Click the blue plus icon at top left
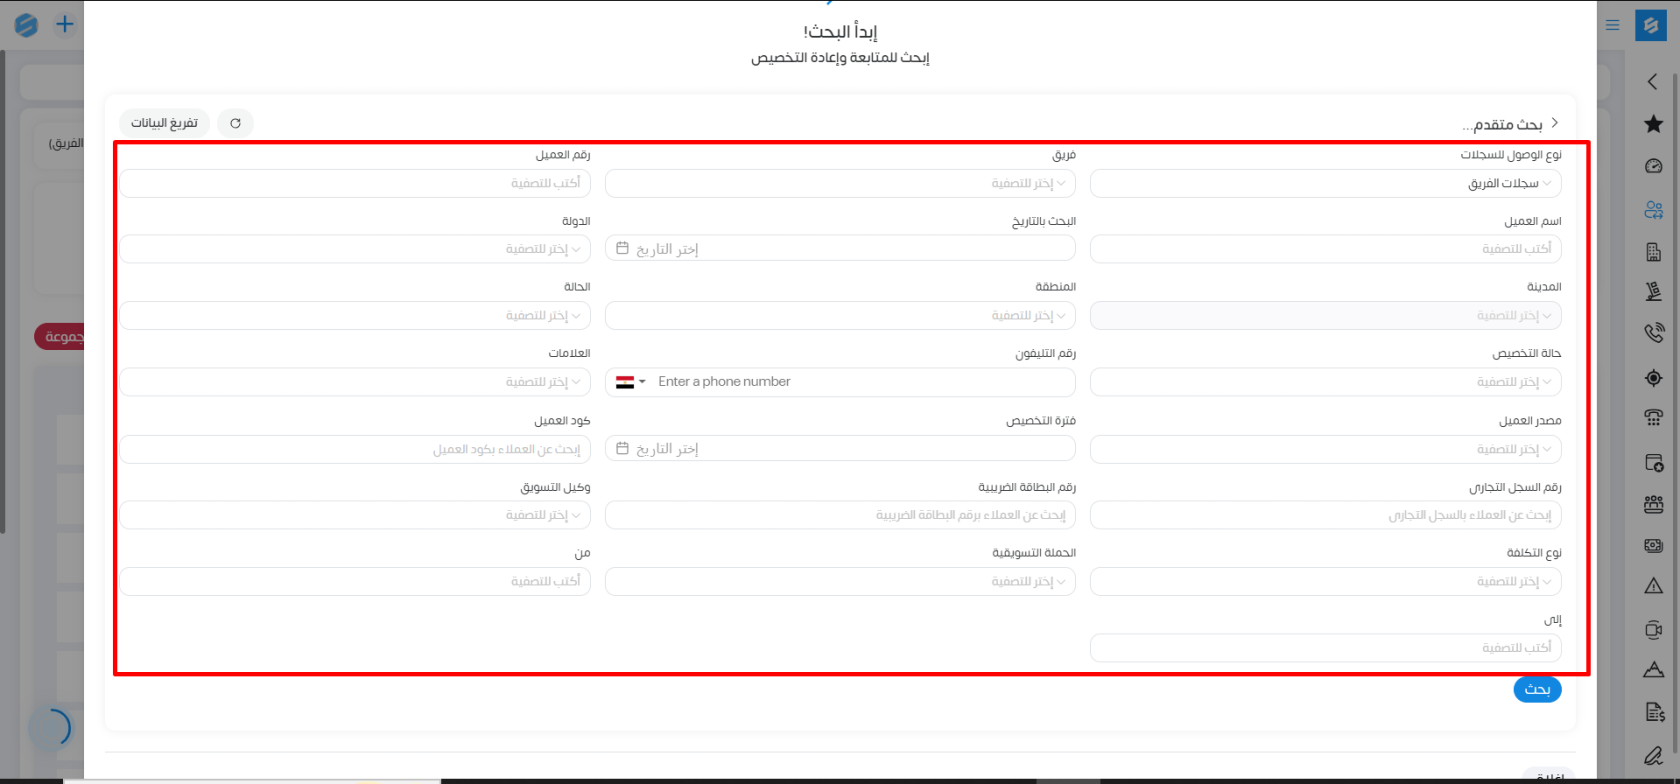 point(65,24)
